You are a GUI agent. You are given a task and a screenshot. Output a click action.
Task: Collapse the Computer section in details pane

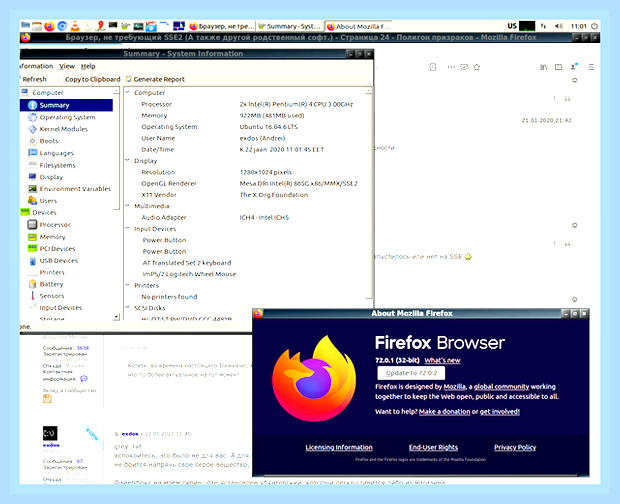point(128,92)
